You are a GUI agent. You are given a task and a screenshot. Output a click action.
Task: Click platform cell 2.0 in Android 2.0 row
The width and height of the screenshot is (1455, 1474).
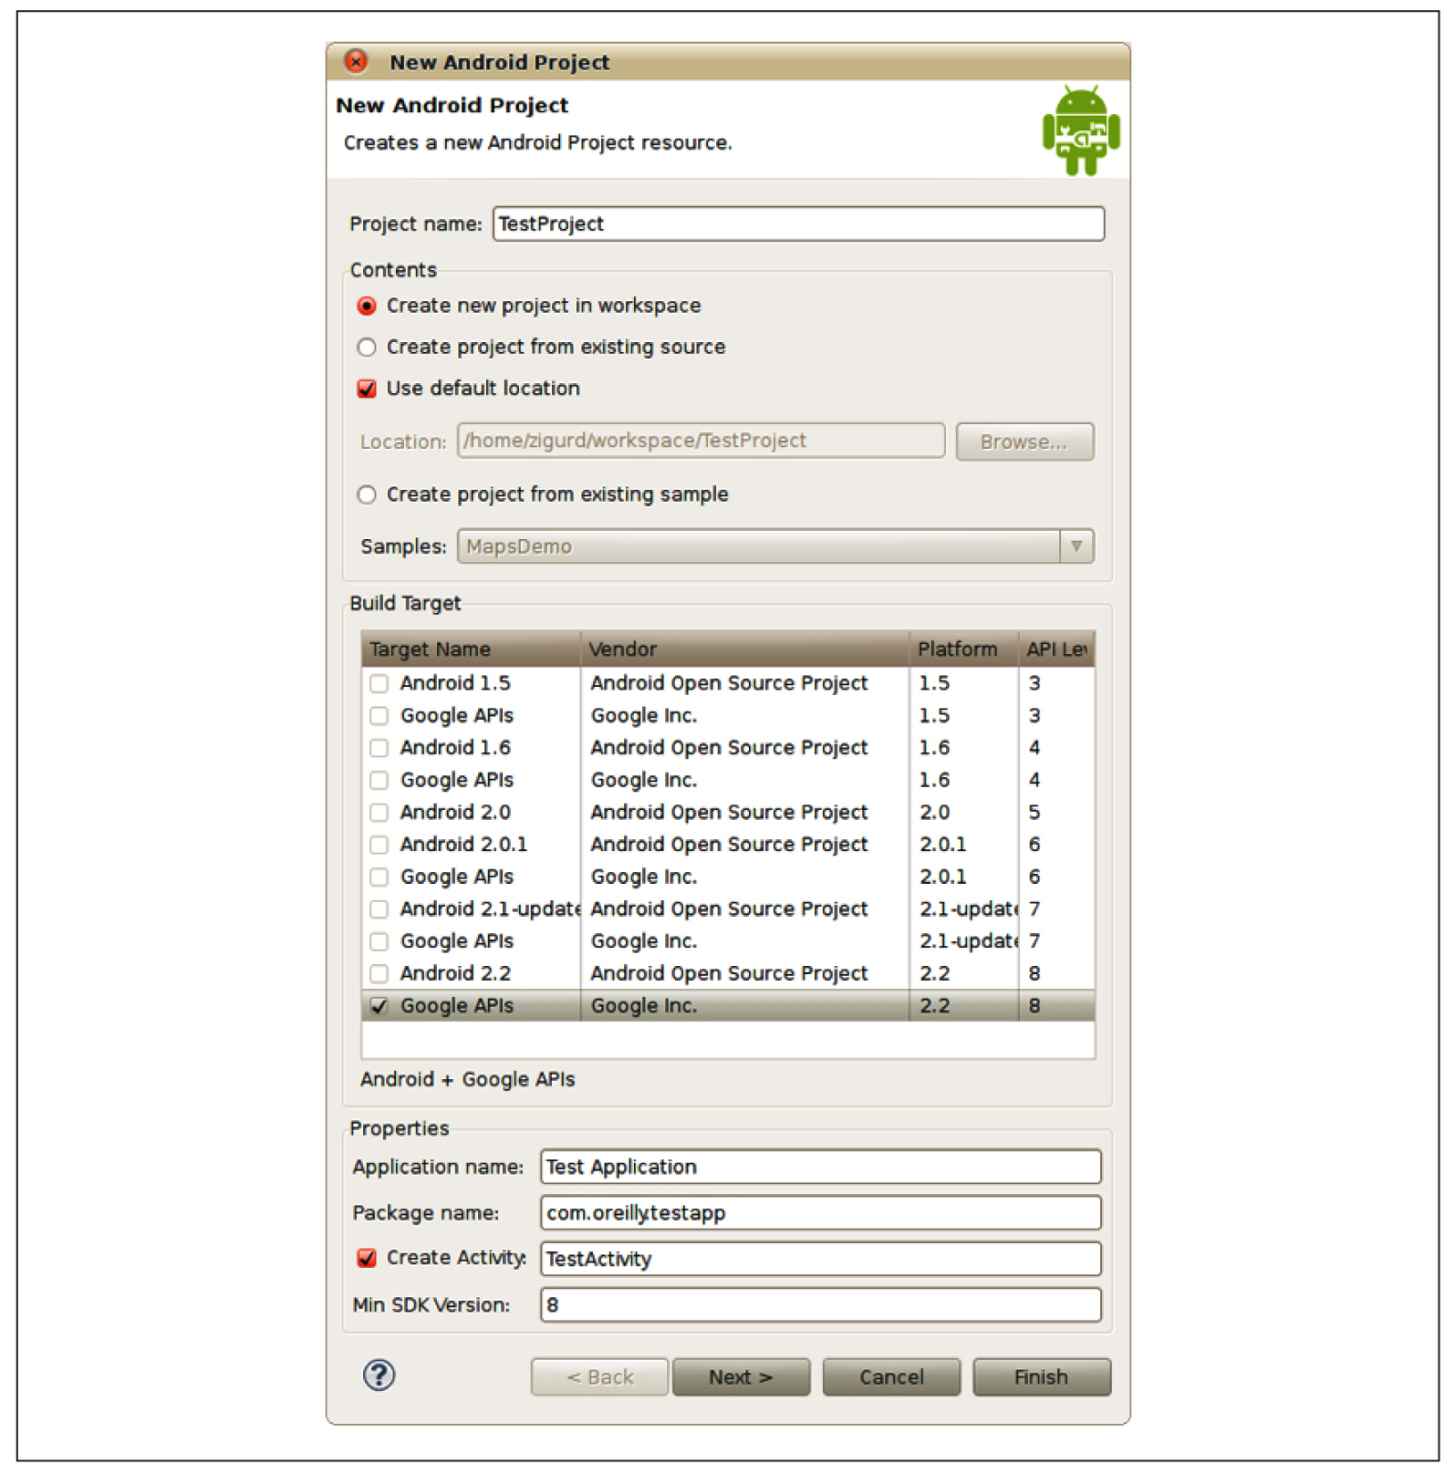[935, 813]
